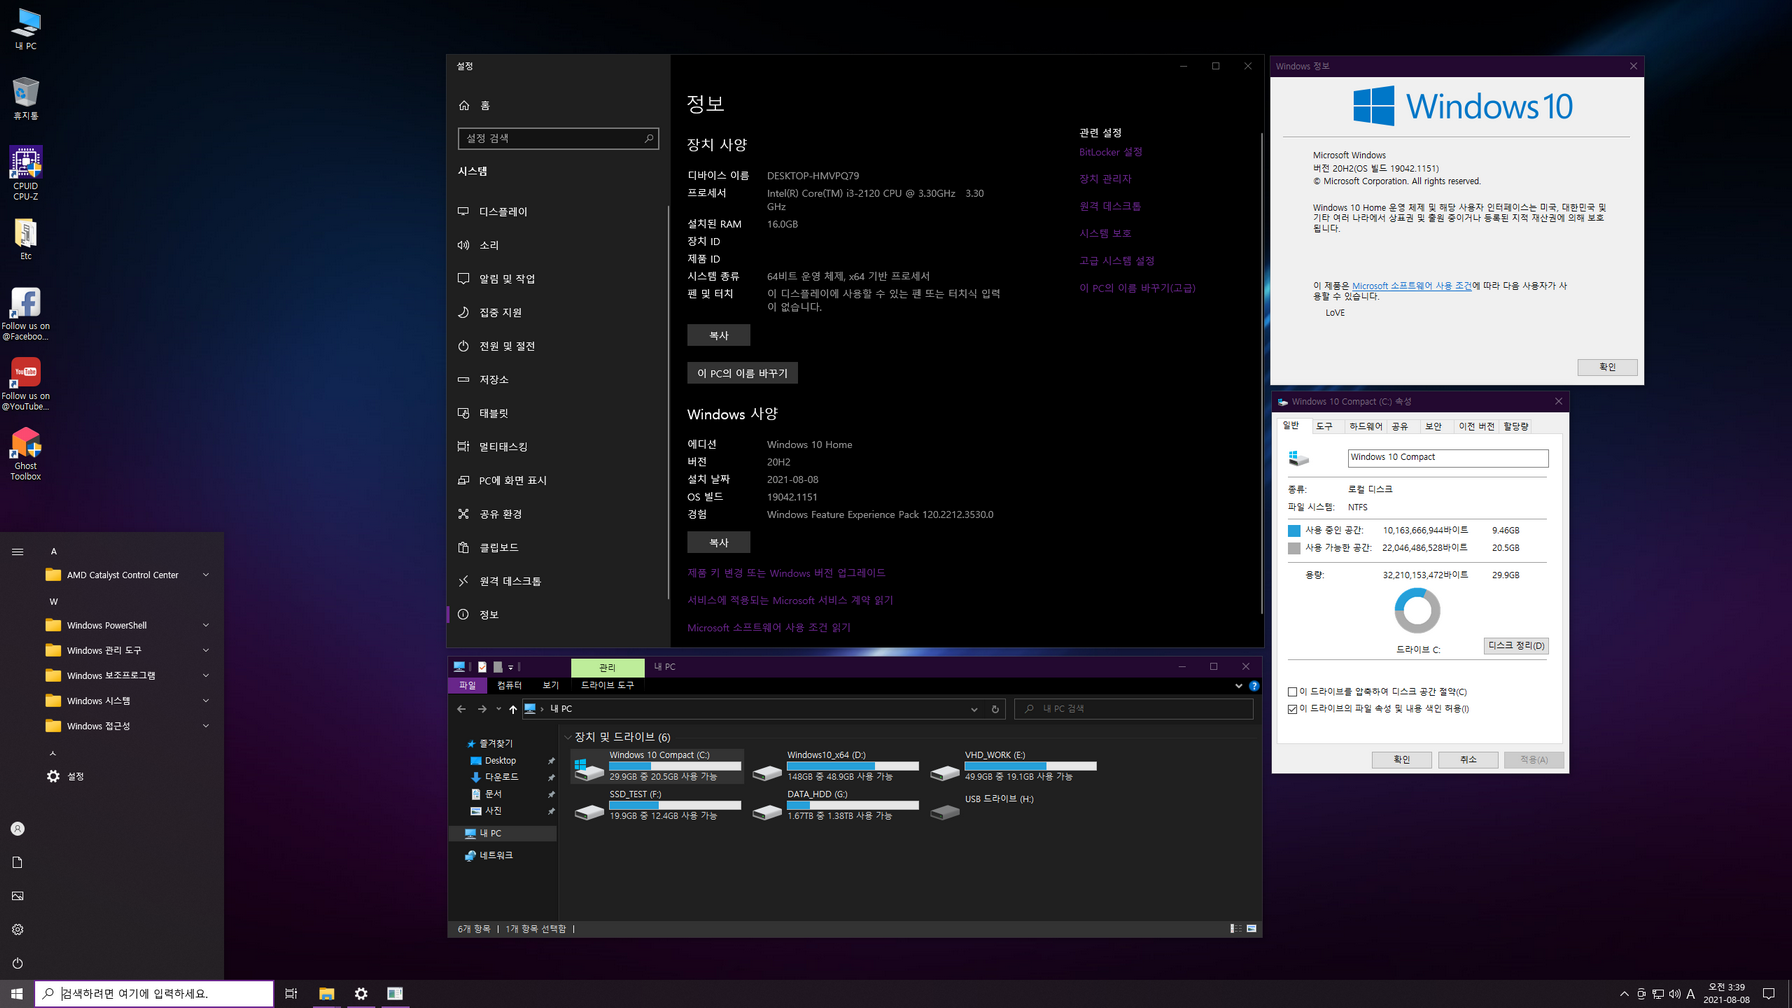Click 복사 under device specifications
The height and width of the screenshot is (1008, 1792).
pyautogui.click(x=718, y=335)
